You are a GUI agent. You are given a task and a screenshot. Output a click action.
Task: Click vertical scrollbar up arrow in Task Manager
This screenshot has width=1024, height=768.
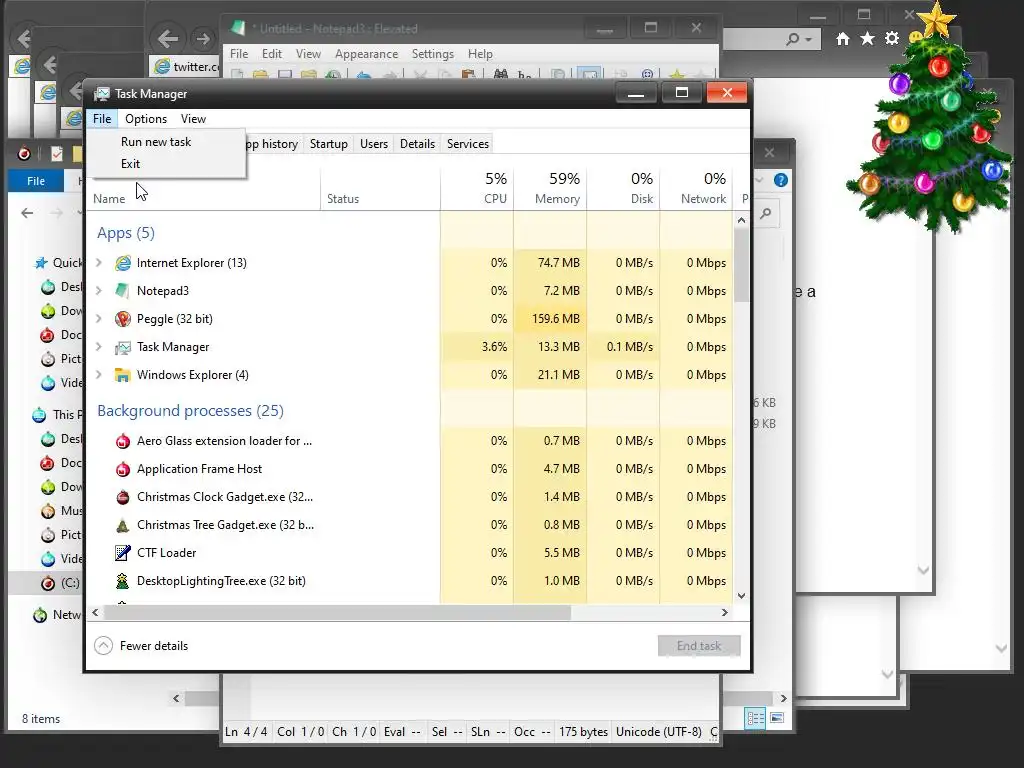741,221
